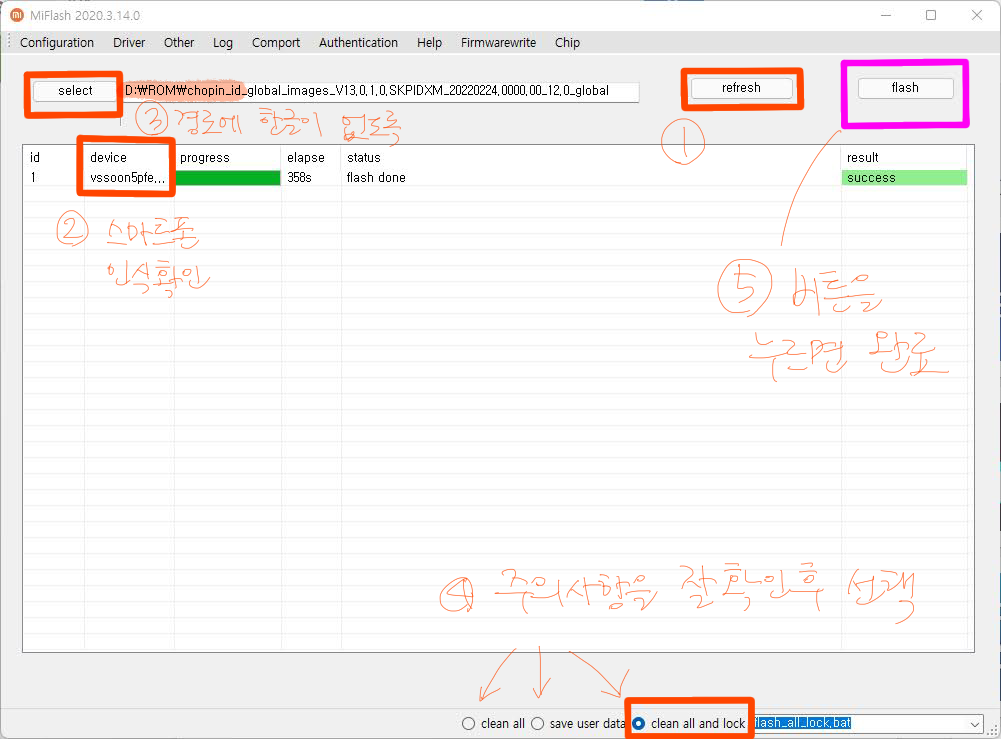Click the id cell showing 1
The width and height of the screenshot is (1001, 739).
click(x=33, y=177)
